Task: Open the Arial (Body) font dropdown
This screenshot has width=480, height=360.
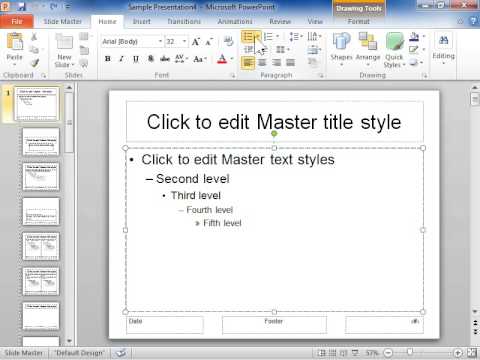Action: click(x=160, y=42)
